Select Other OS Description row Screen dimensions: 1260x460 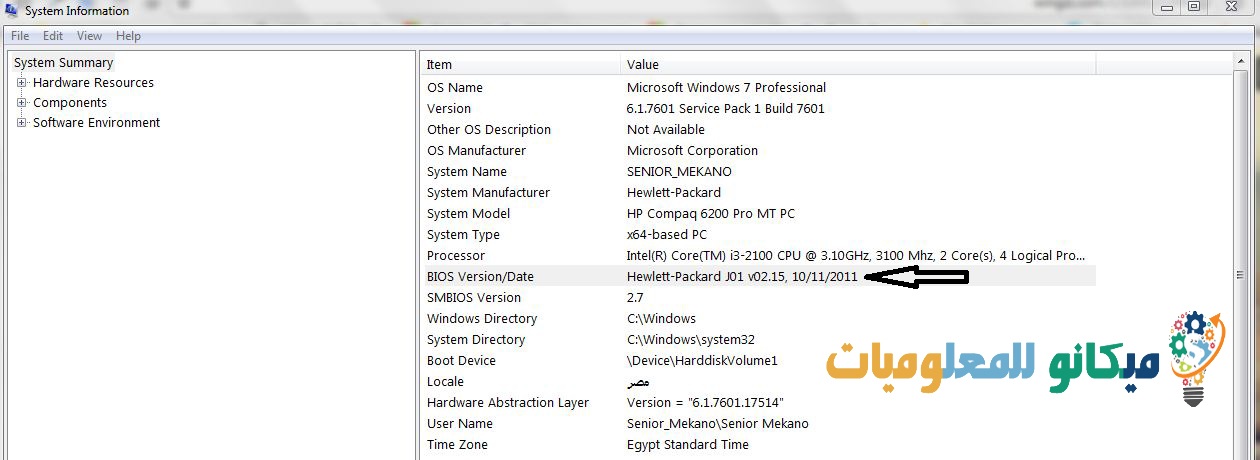758,130
